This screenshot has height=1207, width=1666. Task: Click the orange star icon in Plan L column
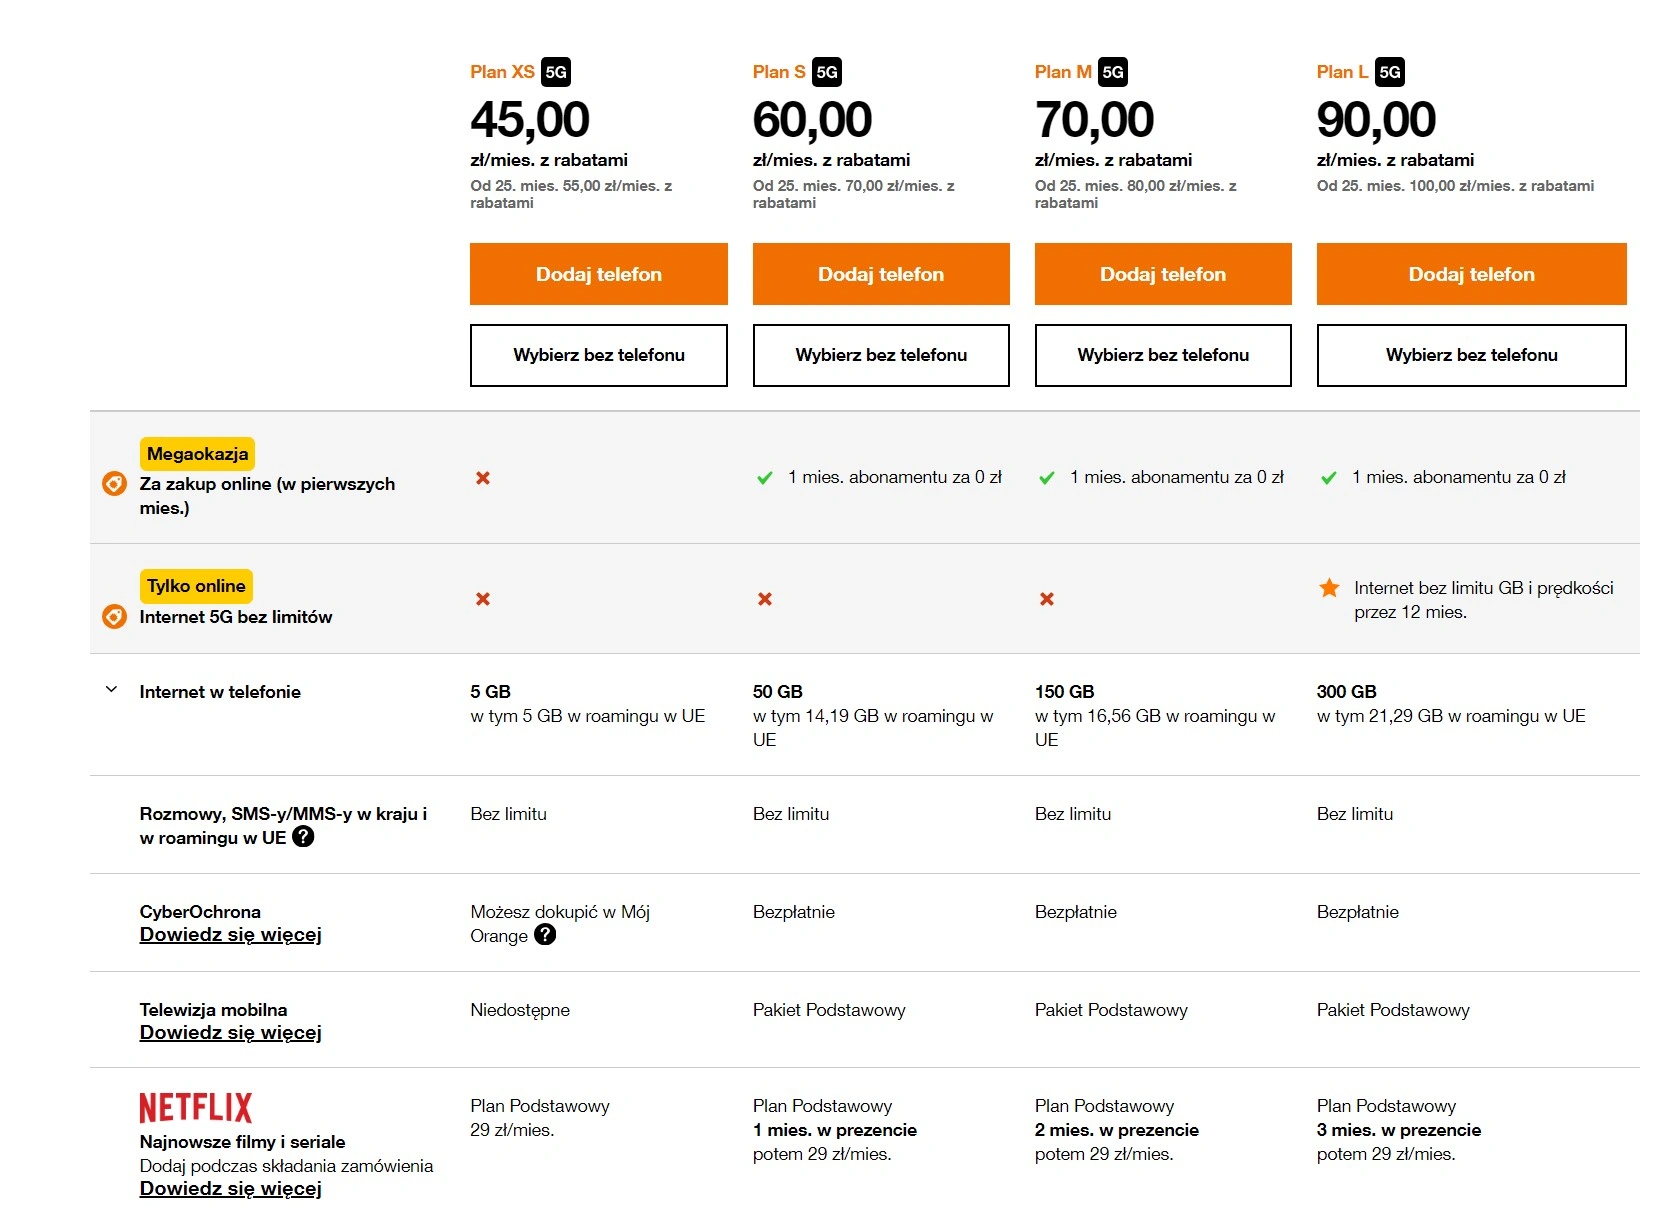[1329, 588]
